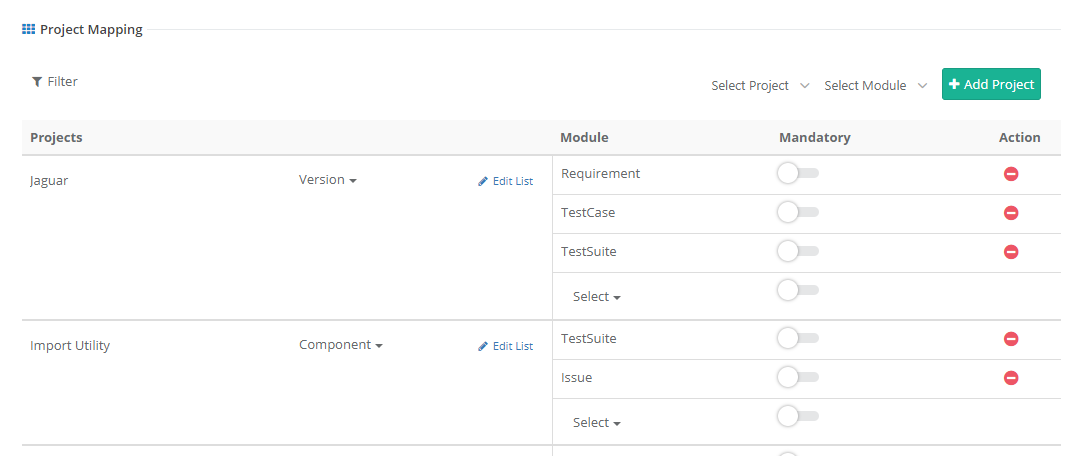
Task: Toggle Mandatory for Import Utility Issue
Action: 798,377
